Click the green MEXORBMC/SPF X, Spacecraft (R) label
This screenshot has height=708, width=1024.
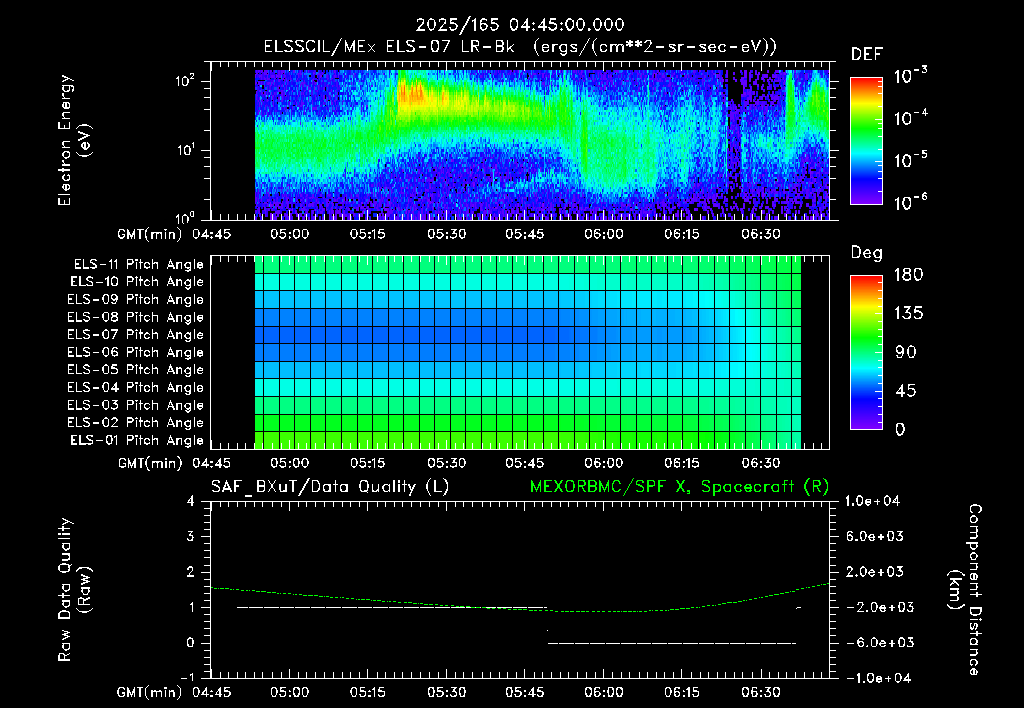[679, 487]
